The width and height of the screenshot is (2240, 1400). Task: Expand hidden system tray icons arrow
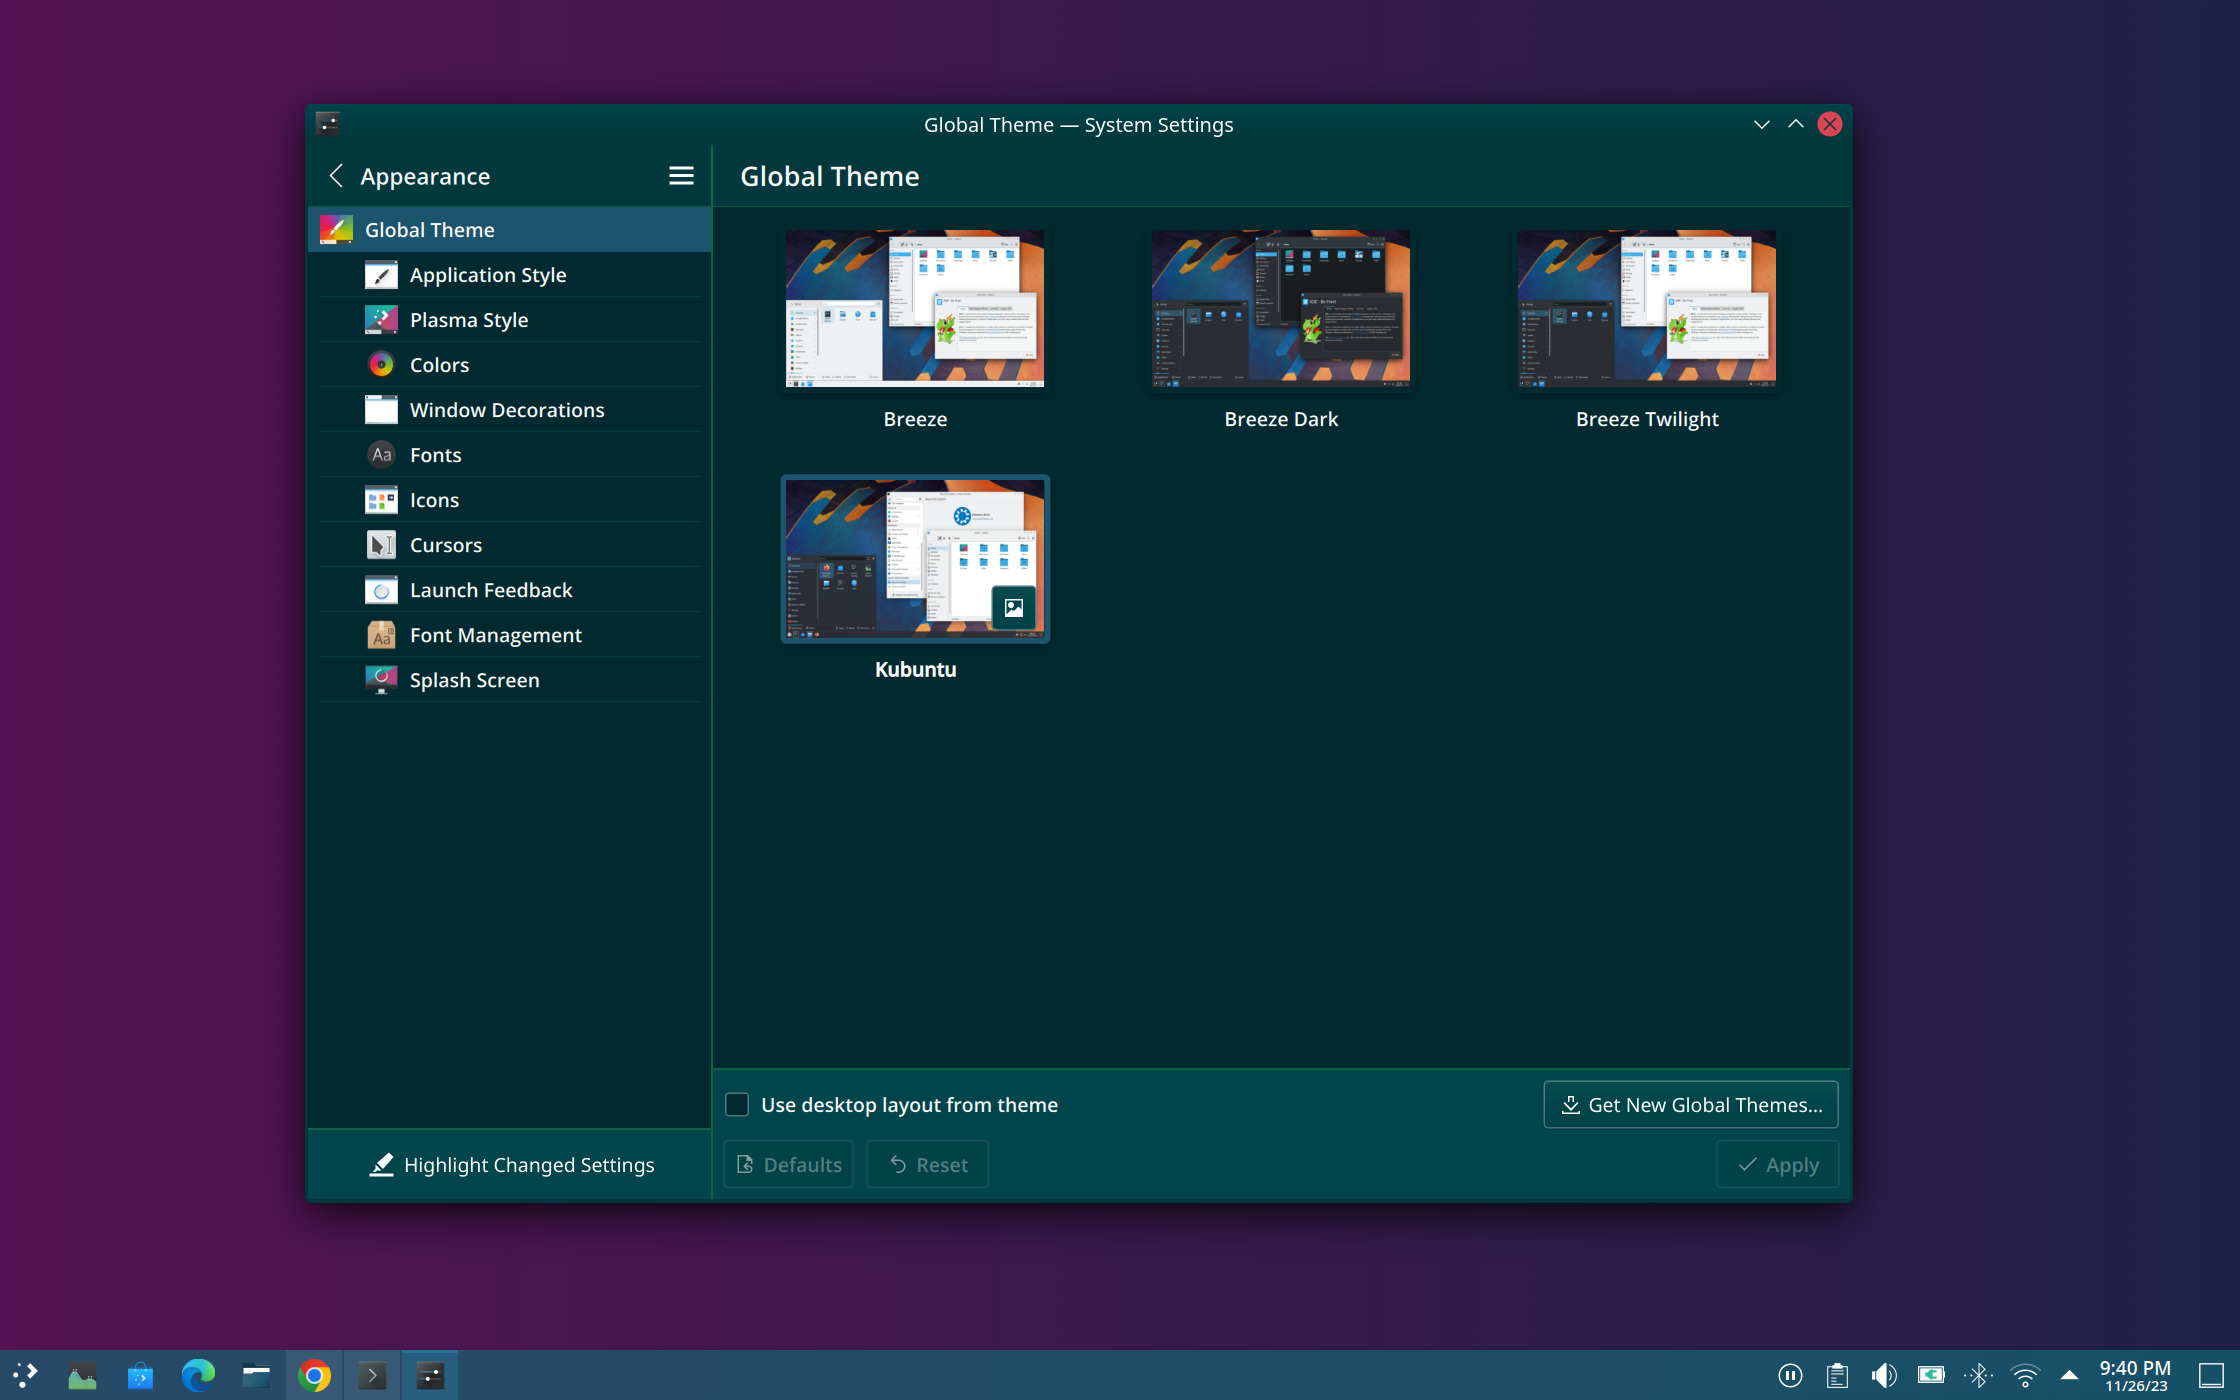coord(2069,1376)
